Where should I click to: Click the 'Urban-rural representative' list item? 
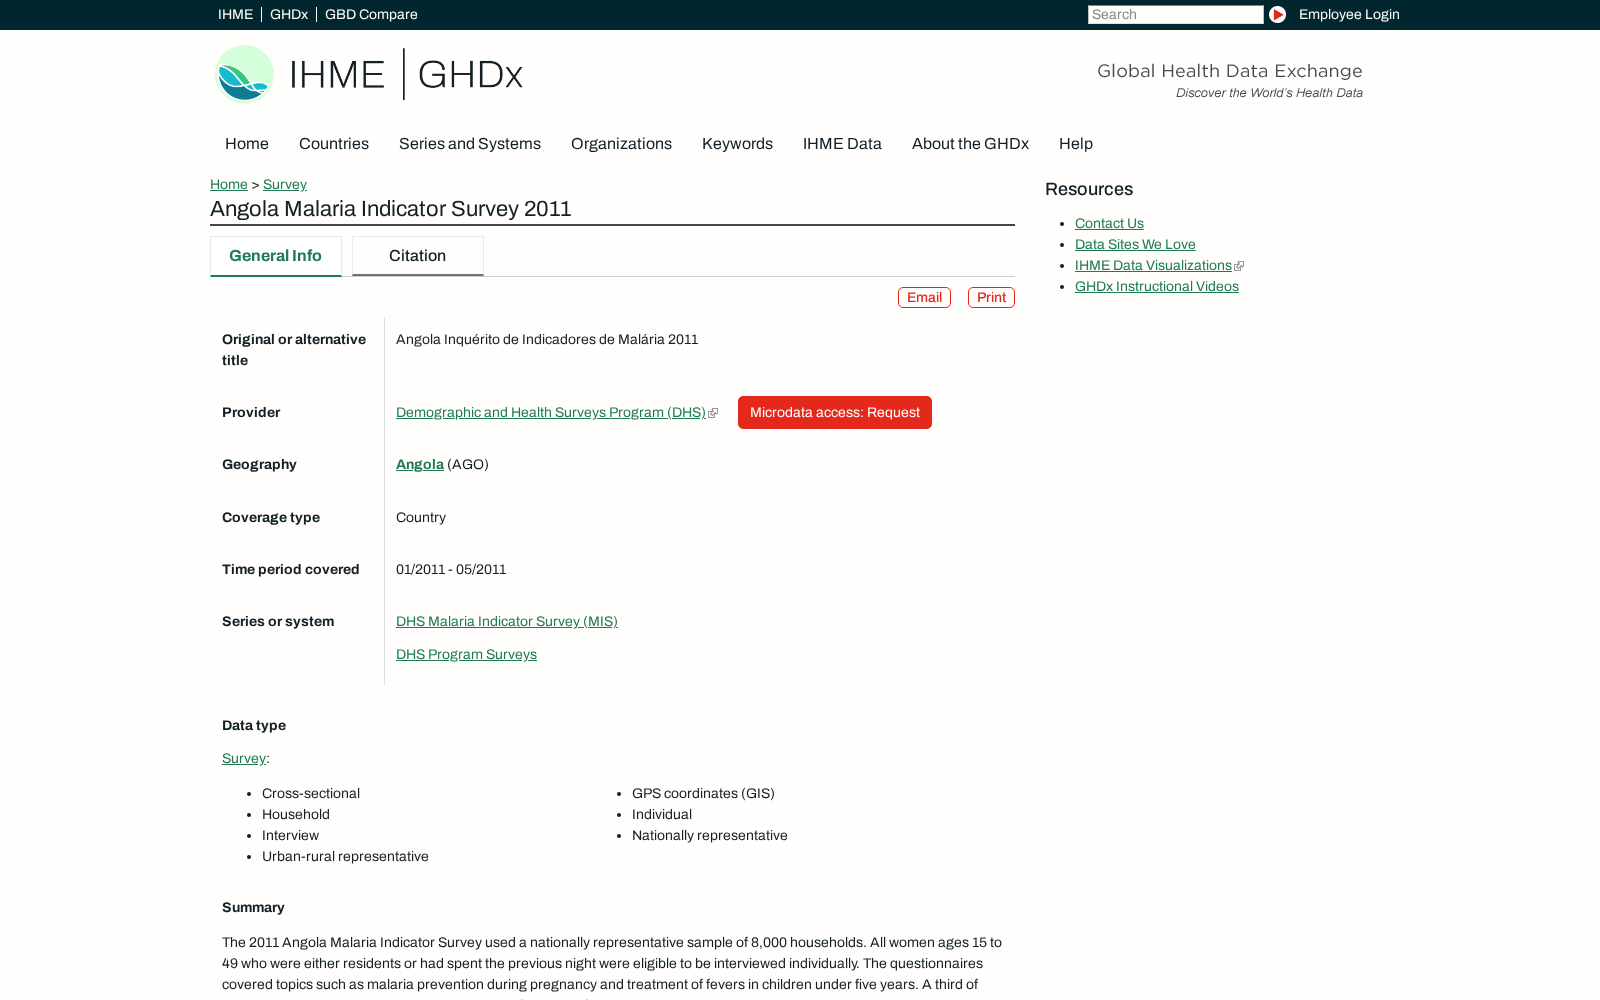coord(345,857)
